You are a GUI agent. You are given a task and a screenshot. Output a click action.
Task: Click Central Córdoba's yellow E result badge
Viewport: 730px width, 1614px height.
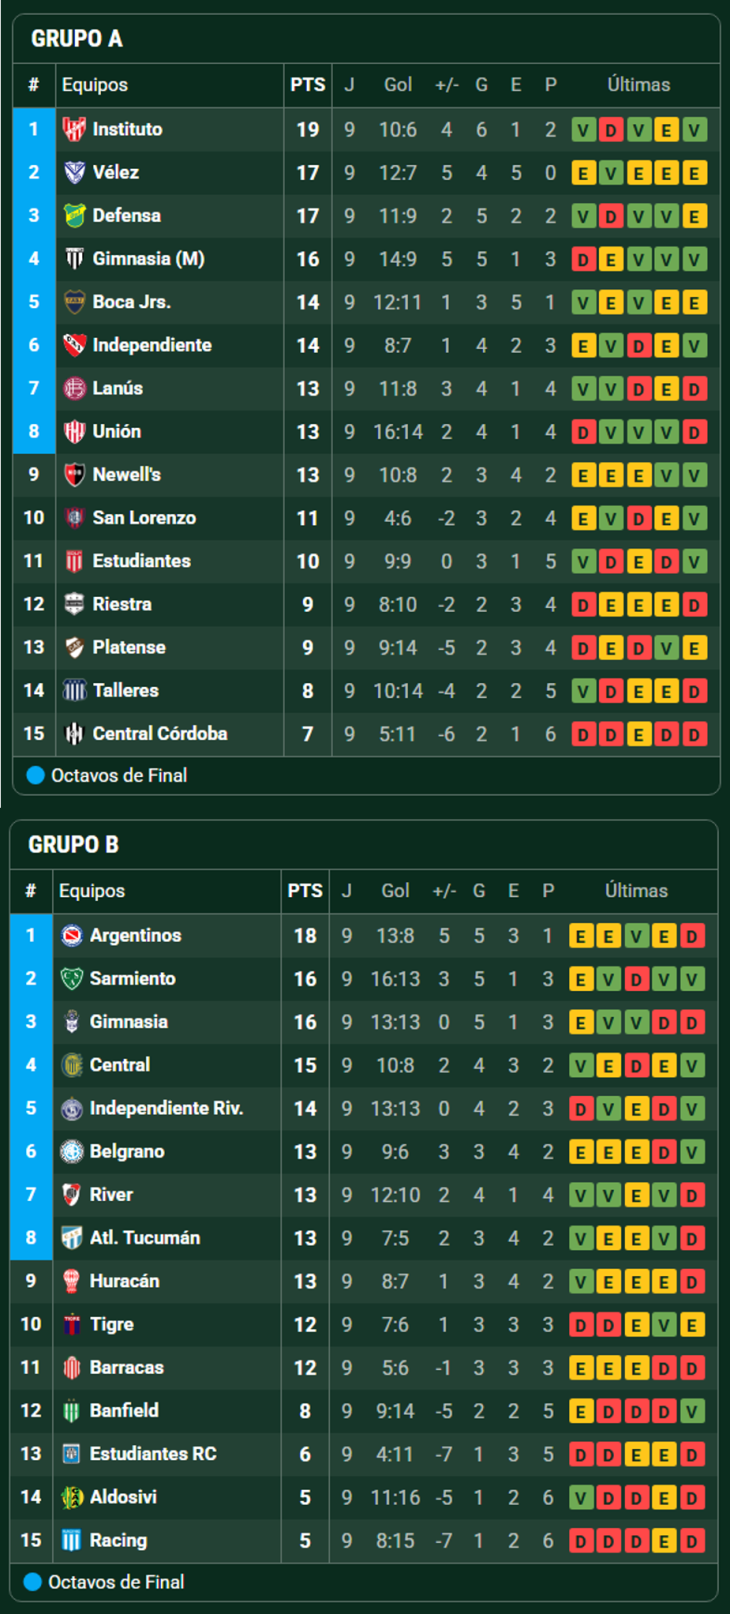(x=638, y=734)
